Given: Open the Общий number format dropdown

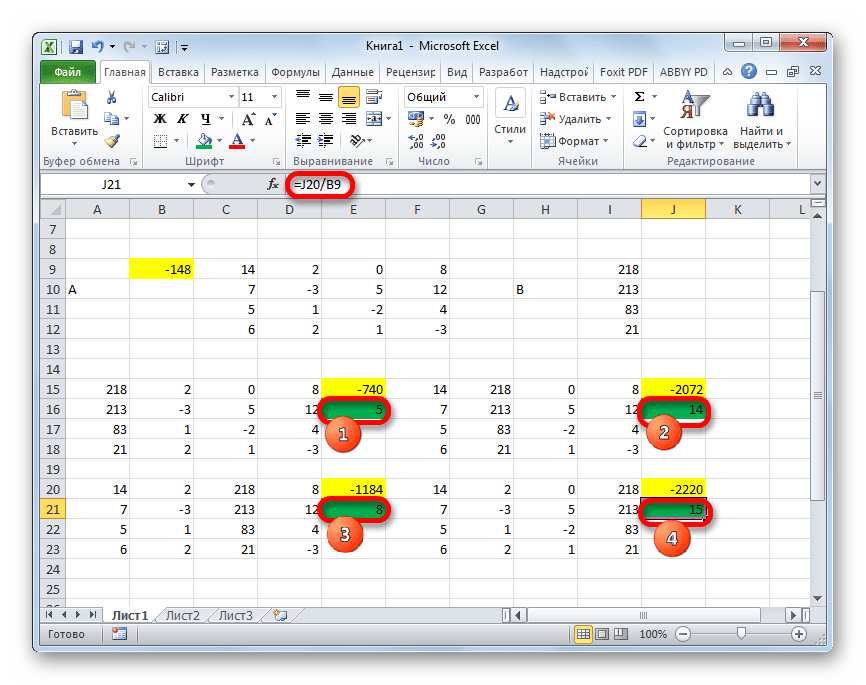Looking at the screenshot, I should point(476,97).
